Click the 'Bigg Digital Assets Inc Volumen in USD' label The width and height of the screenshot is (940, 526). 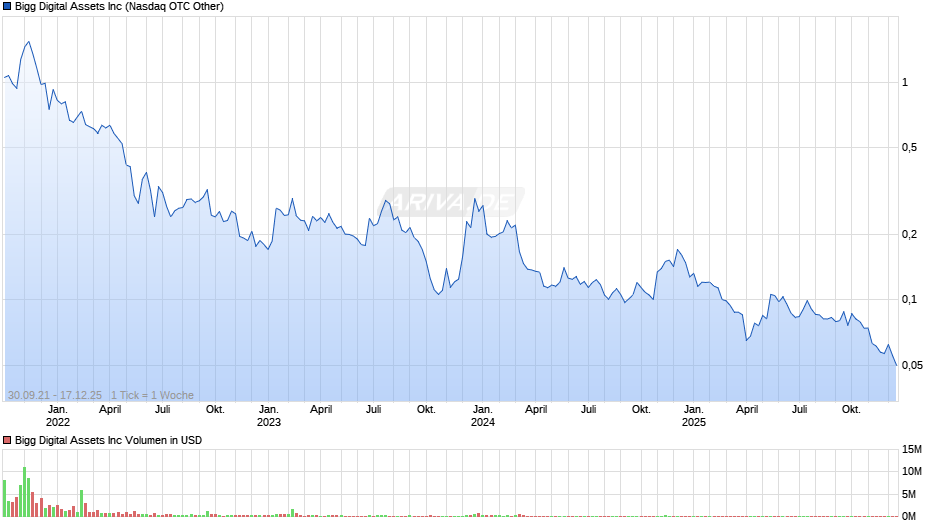(109, 440)
